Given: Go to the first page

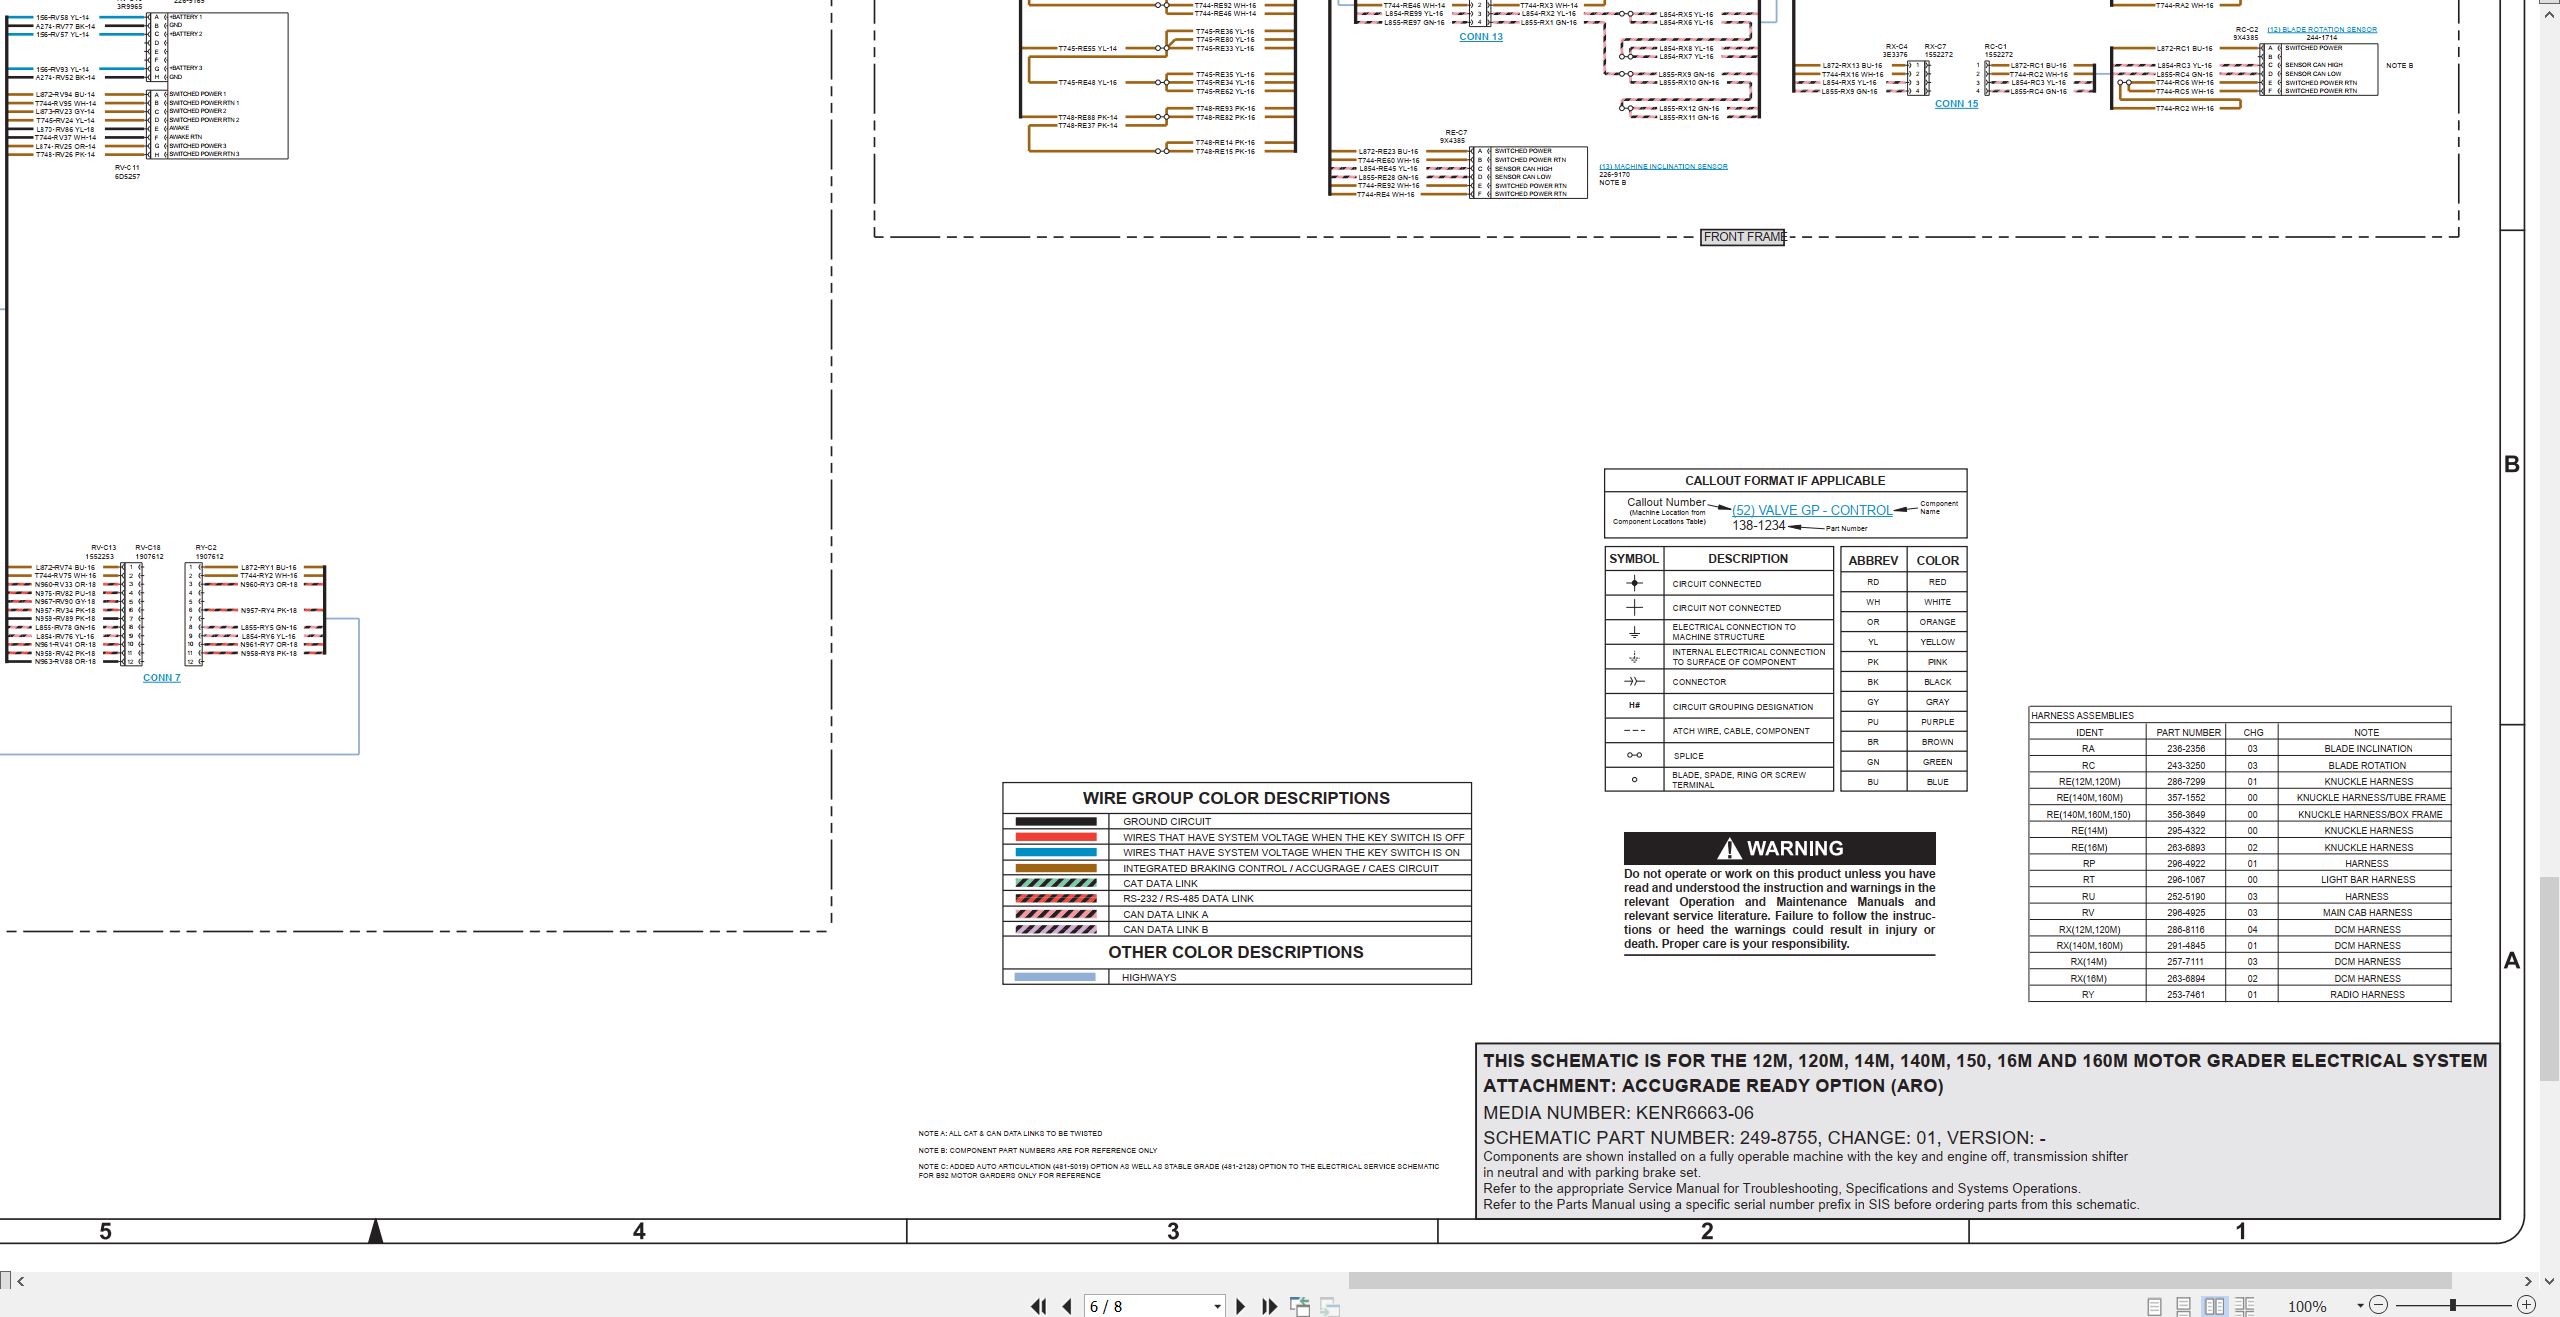Looking at the screenshot, I should [1039, 1306].
